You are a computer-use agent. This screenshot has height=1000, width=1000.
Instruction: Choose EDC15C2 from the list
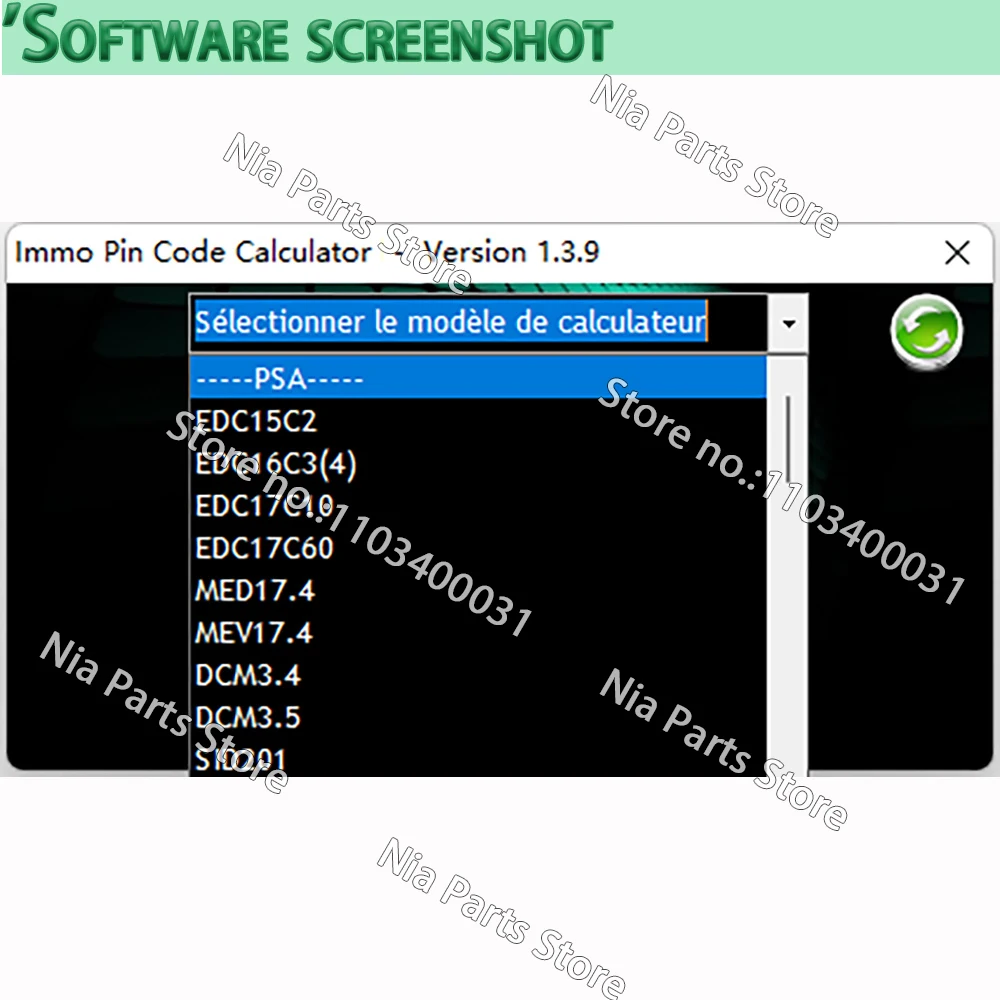coord(478,421)
